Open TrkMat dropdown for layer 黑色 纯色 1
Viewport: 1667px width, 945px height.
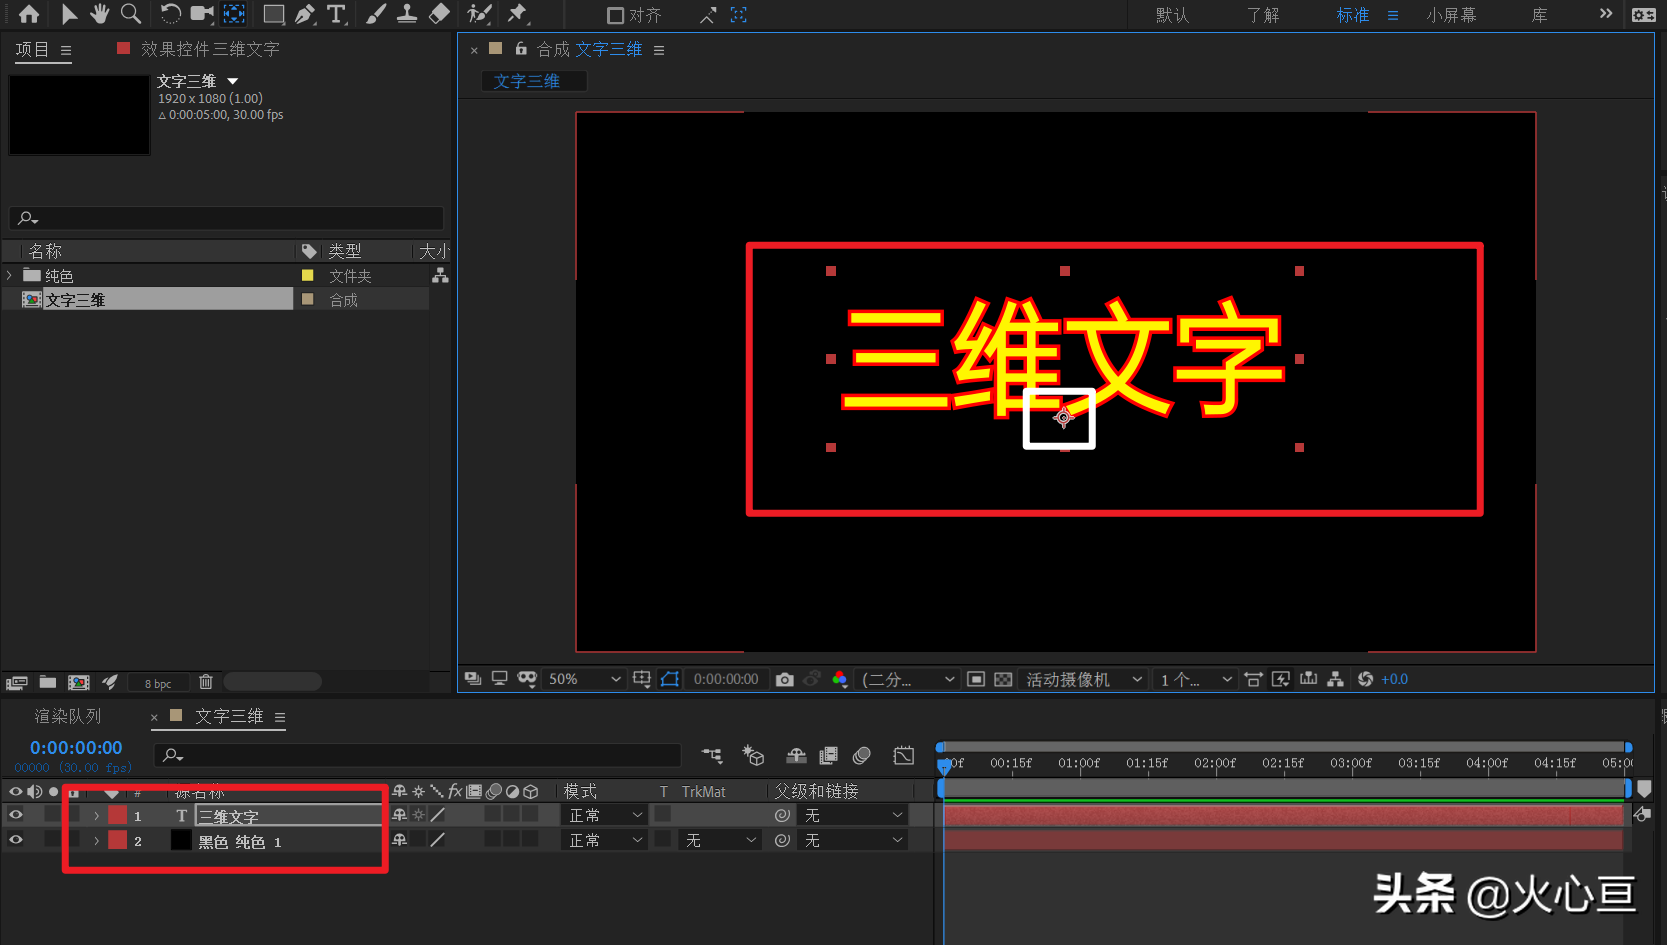tap(720, 840)
